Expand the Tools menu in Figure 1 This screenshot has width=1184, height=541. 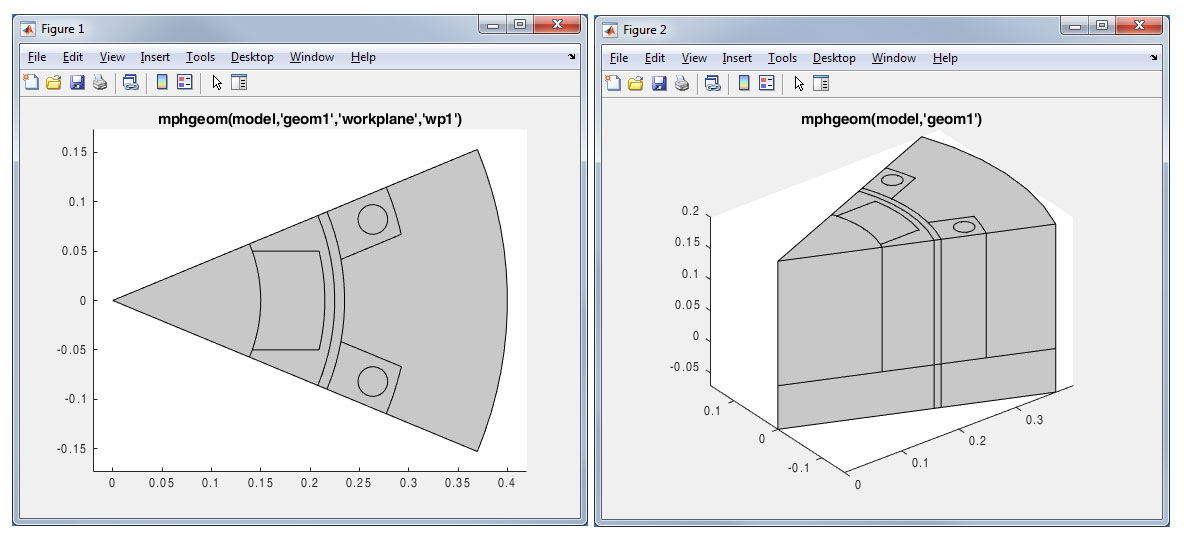click(200, 57)
